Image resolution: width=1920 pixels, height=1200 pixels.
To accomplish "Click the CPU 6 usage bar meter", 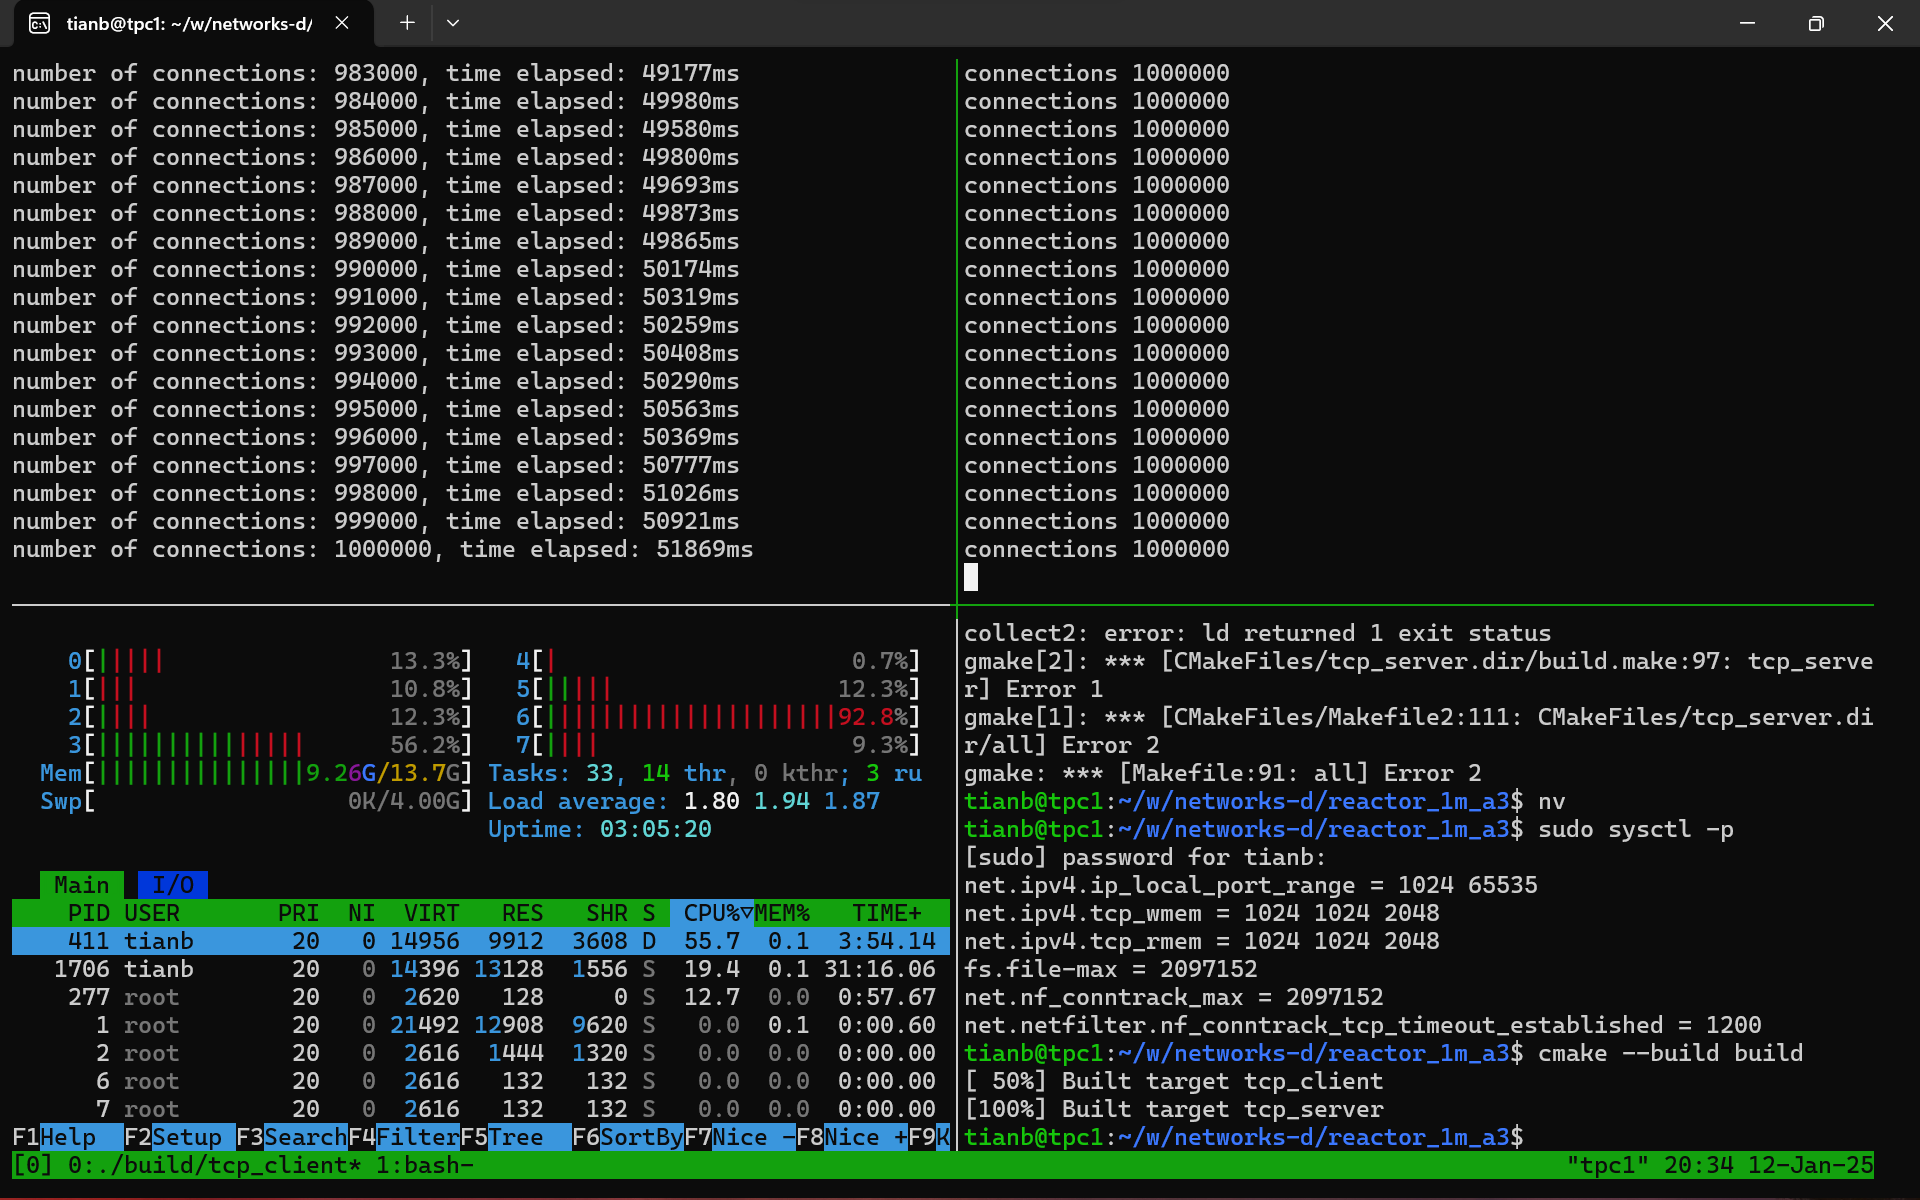I will coord(720,717).
